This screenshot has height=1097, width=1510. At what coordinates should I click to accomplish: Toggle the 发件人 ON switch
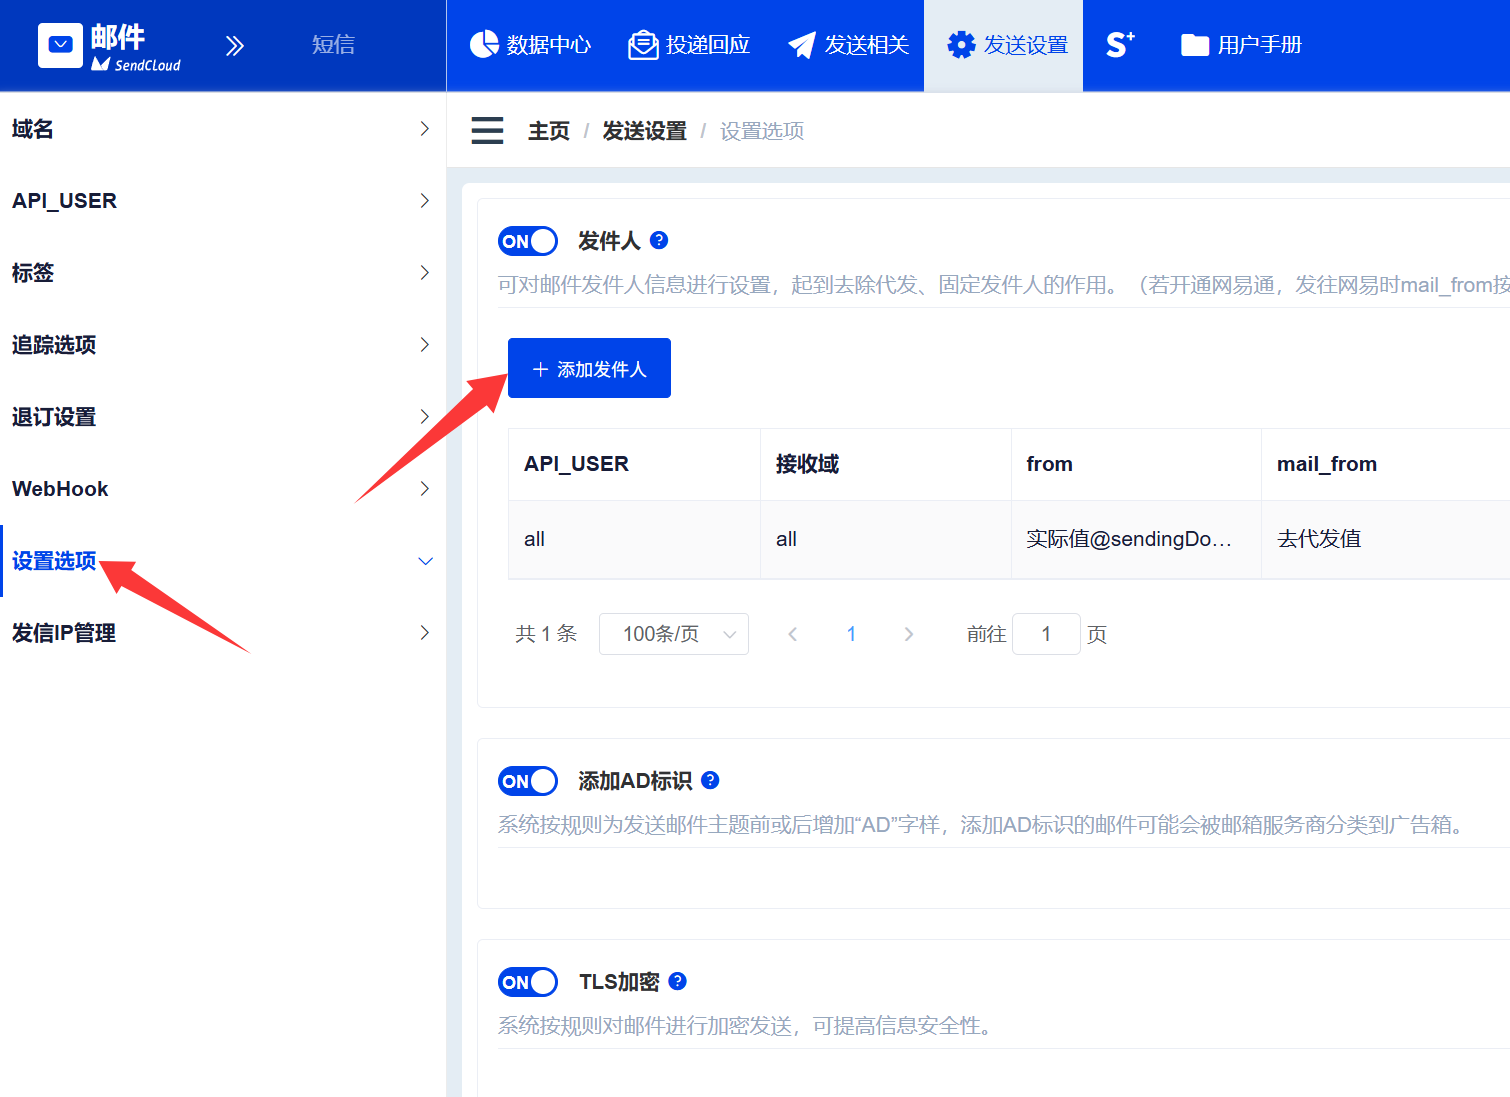click(x=528, y=241)
